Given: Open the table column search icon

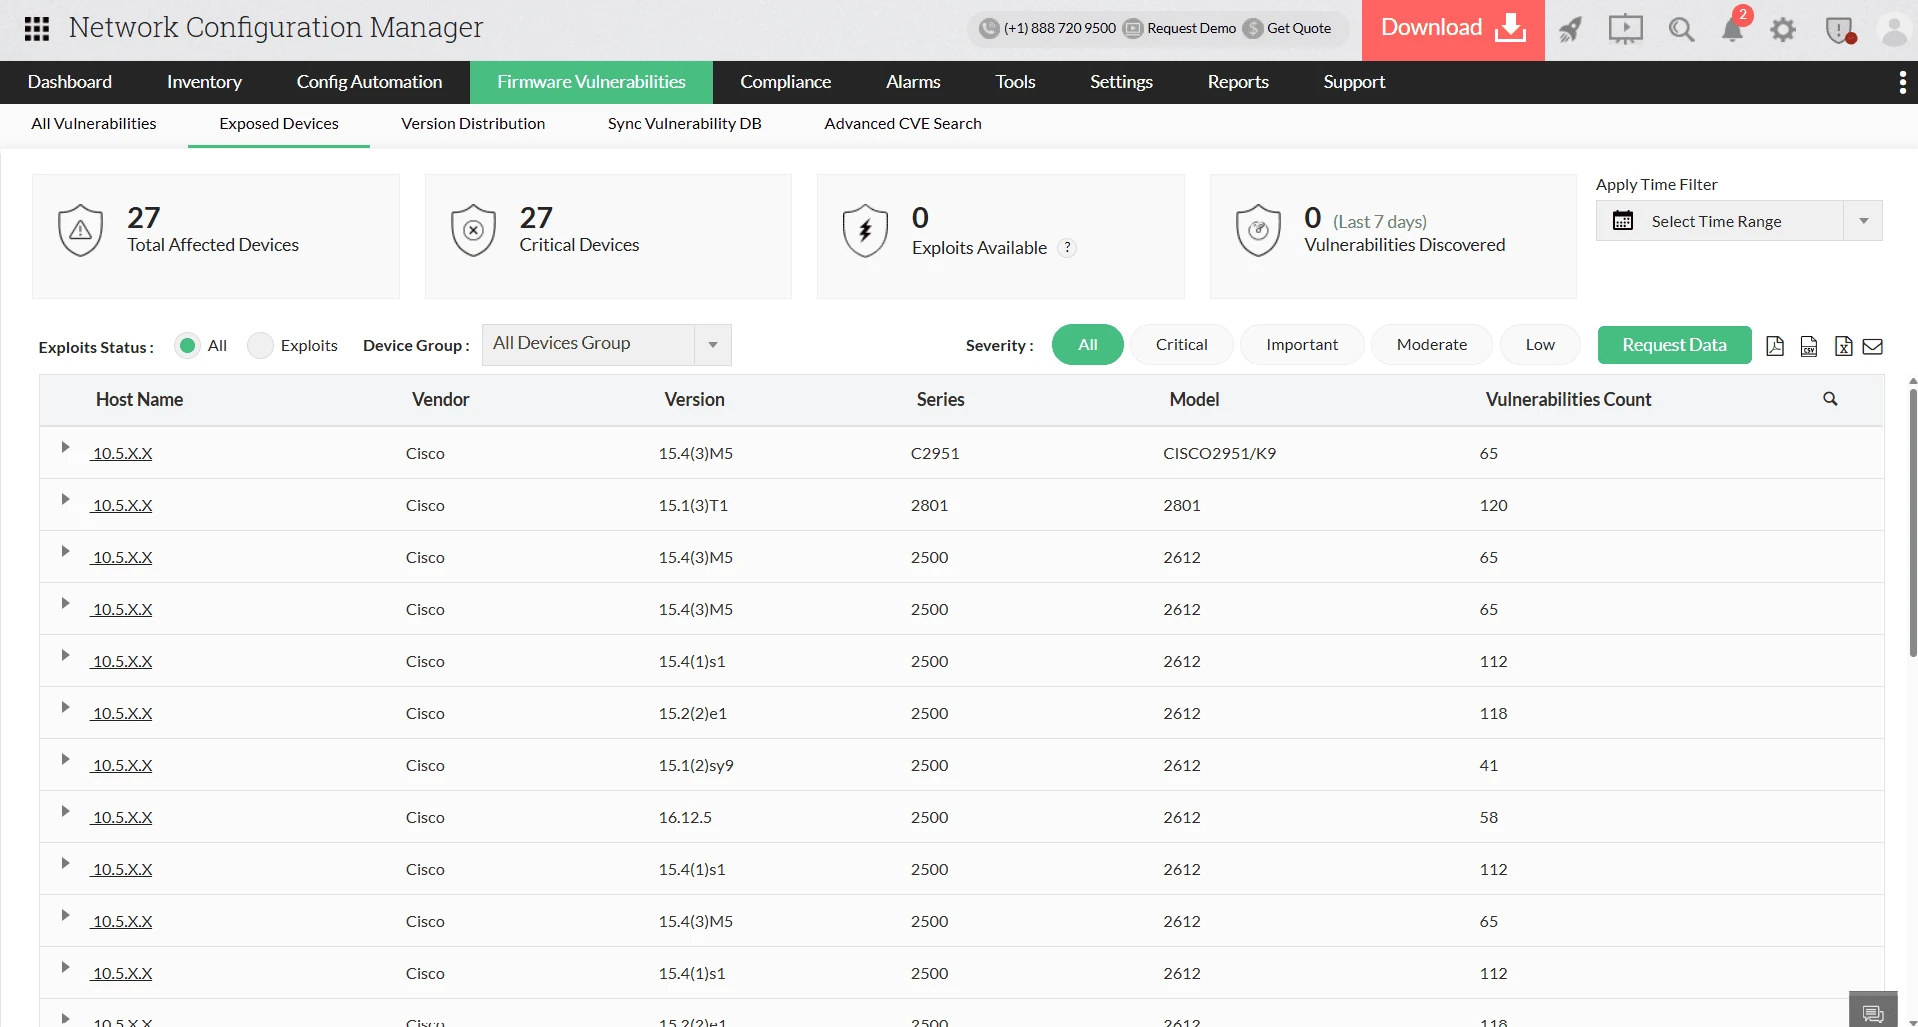Looking at the screenshot, I should point(1830,399).
